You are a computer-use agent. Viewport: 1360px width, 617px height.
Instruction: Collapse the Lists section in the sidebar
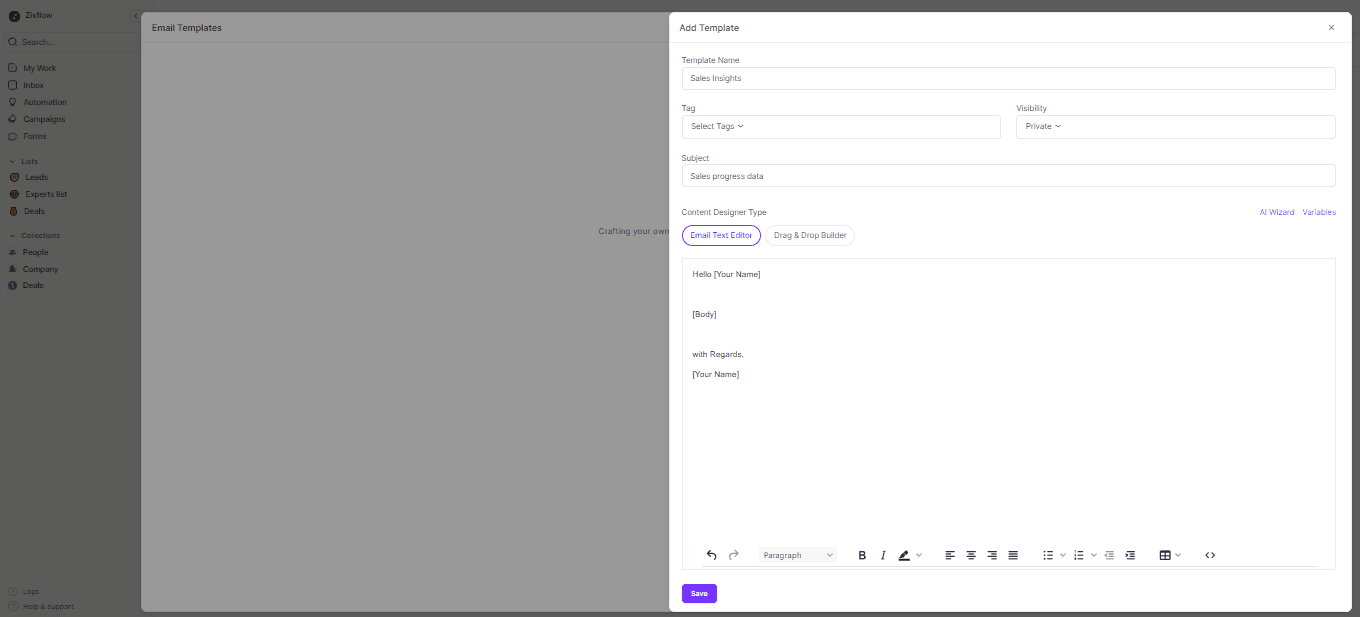(x=12, y=160)
